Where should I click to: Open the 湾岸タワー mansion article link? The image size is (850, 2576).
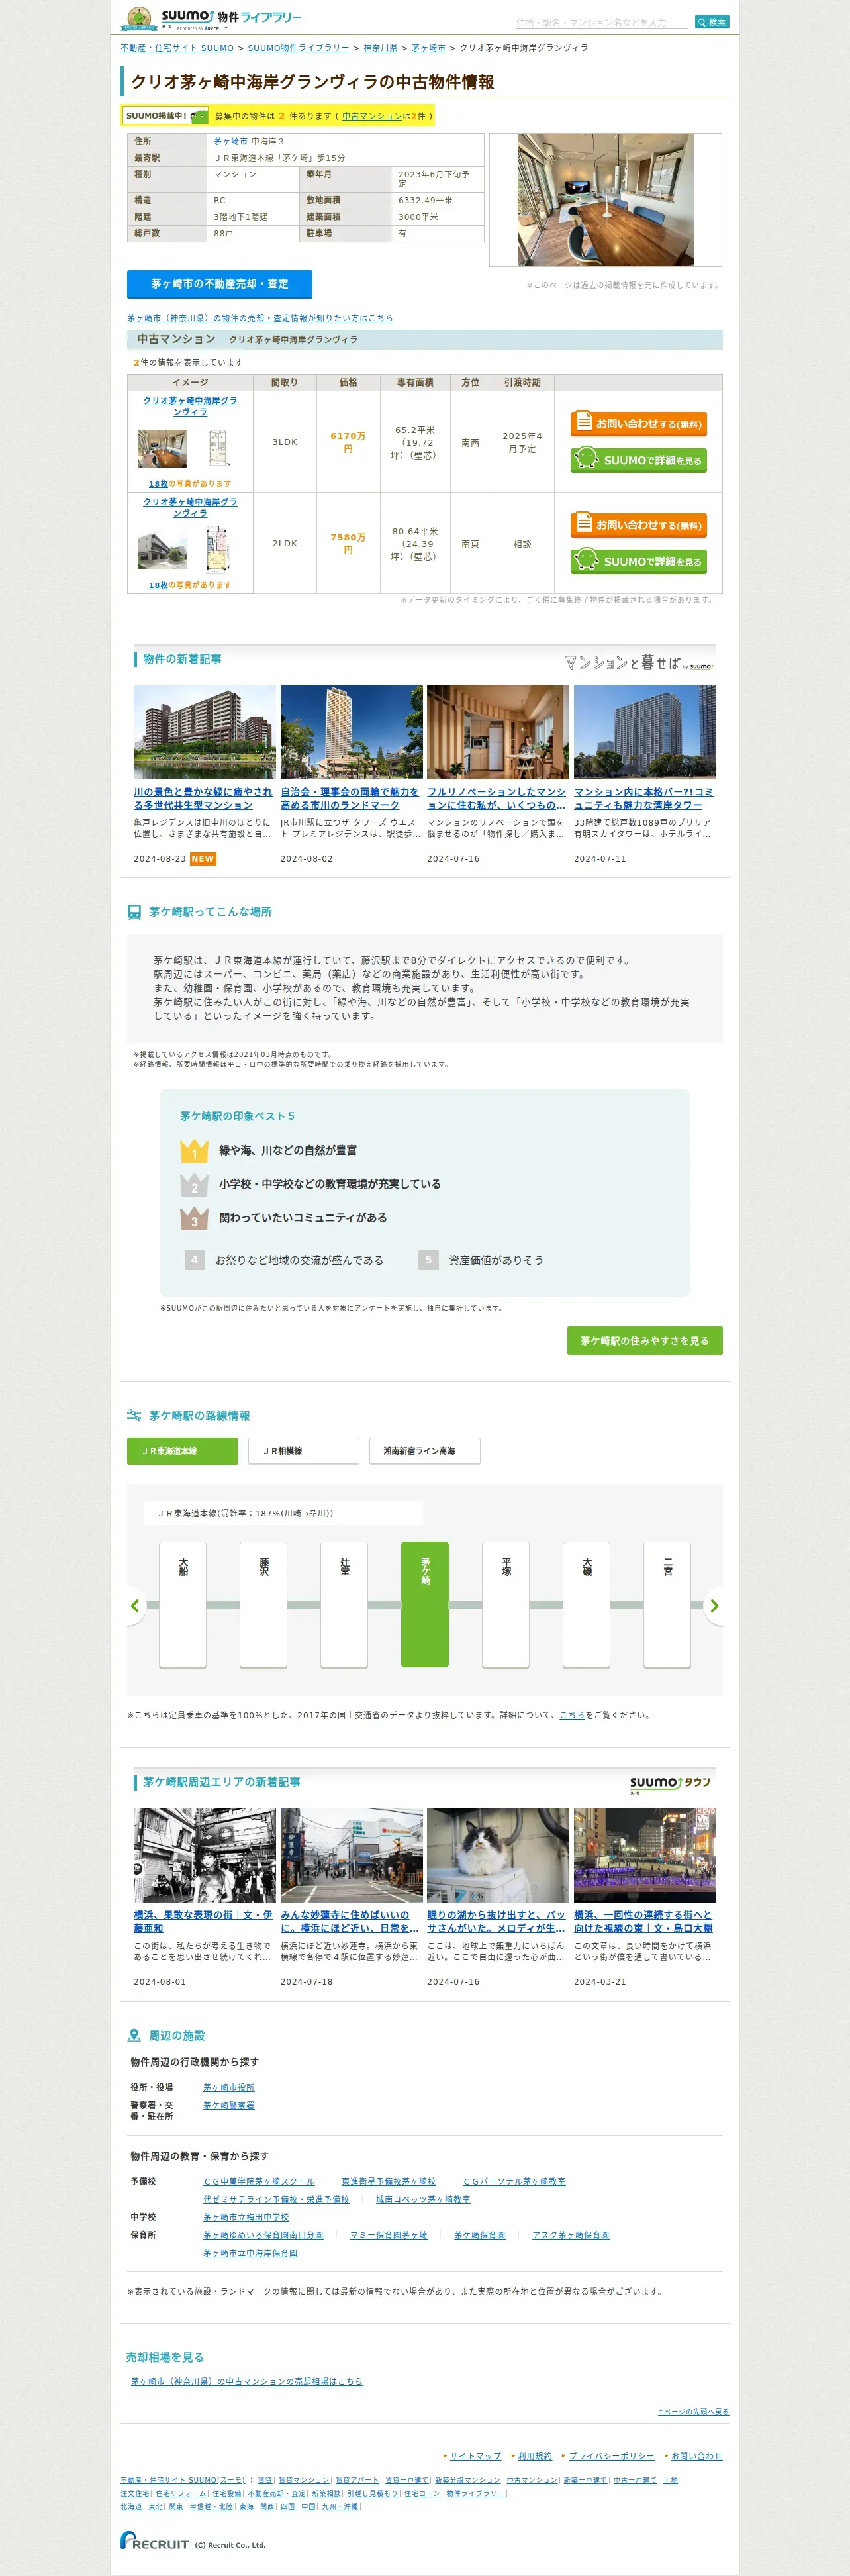pos(644,798)
